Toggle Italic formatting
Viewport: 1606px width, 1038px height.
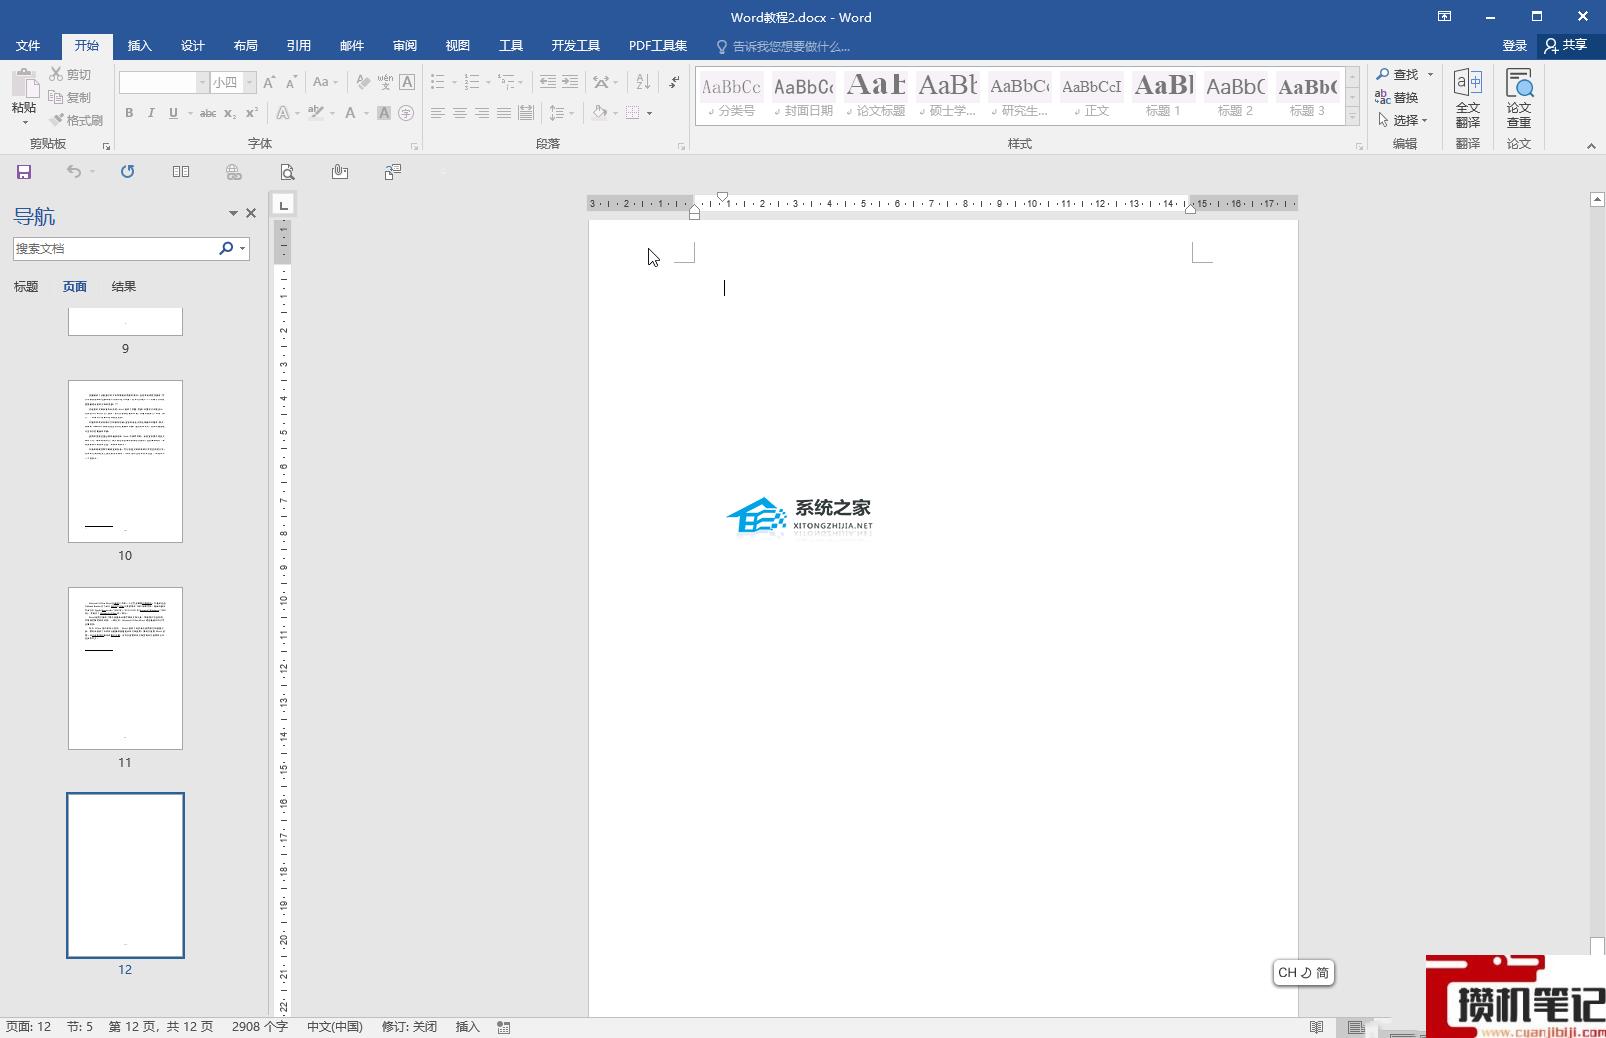click(151, 113)
